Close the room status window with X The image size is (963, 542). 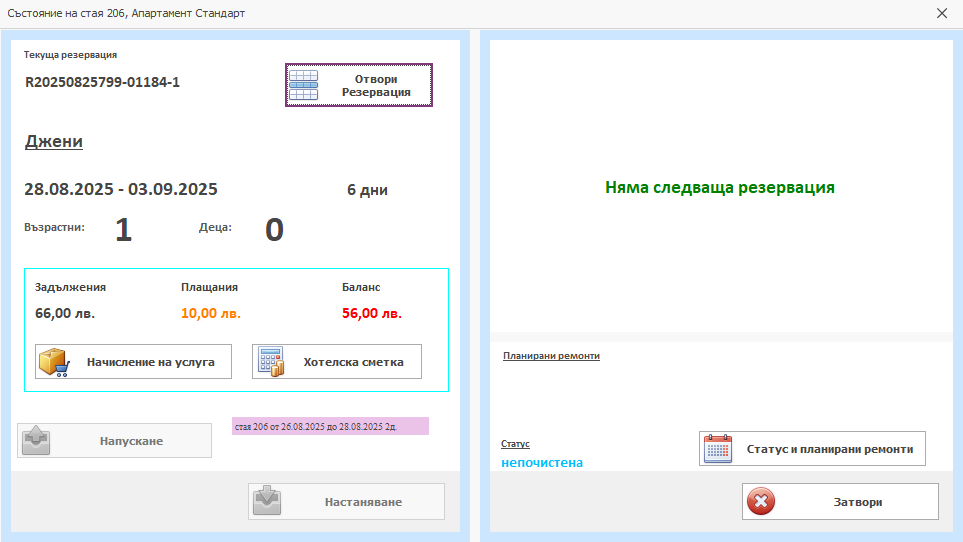[941, 14]
